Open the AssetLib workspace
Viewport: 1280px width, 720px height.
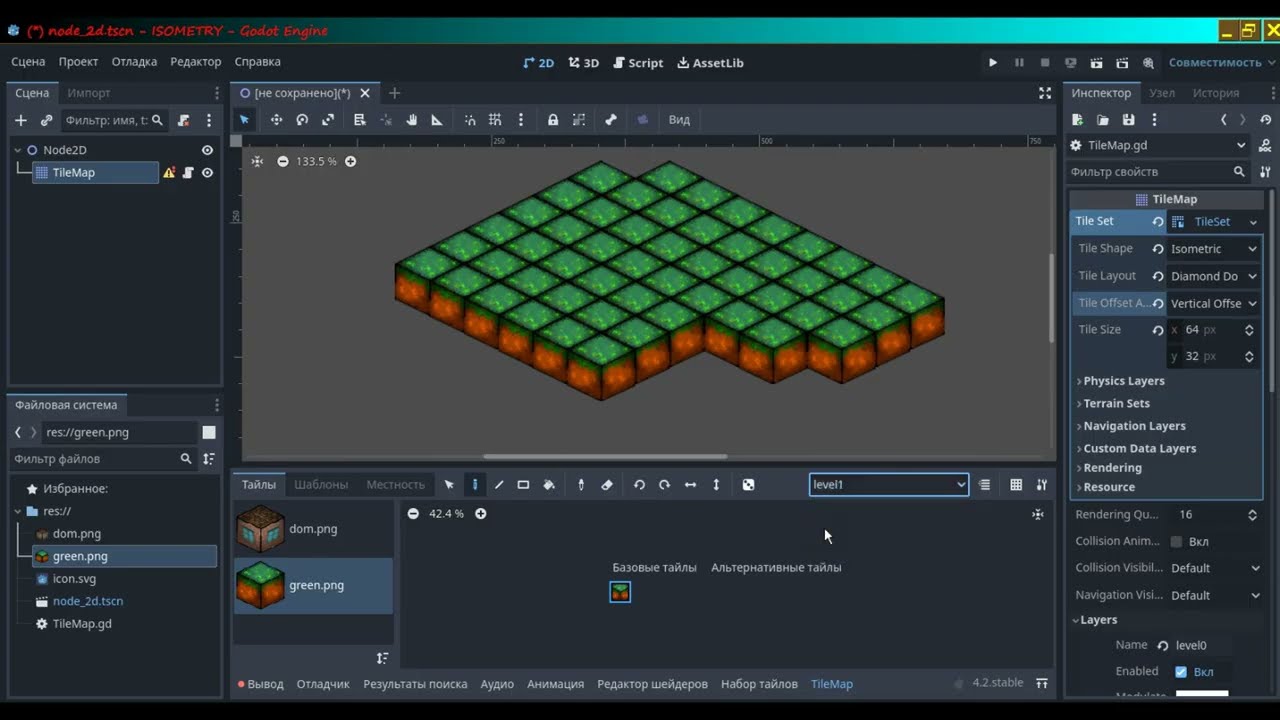710,62
